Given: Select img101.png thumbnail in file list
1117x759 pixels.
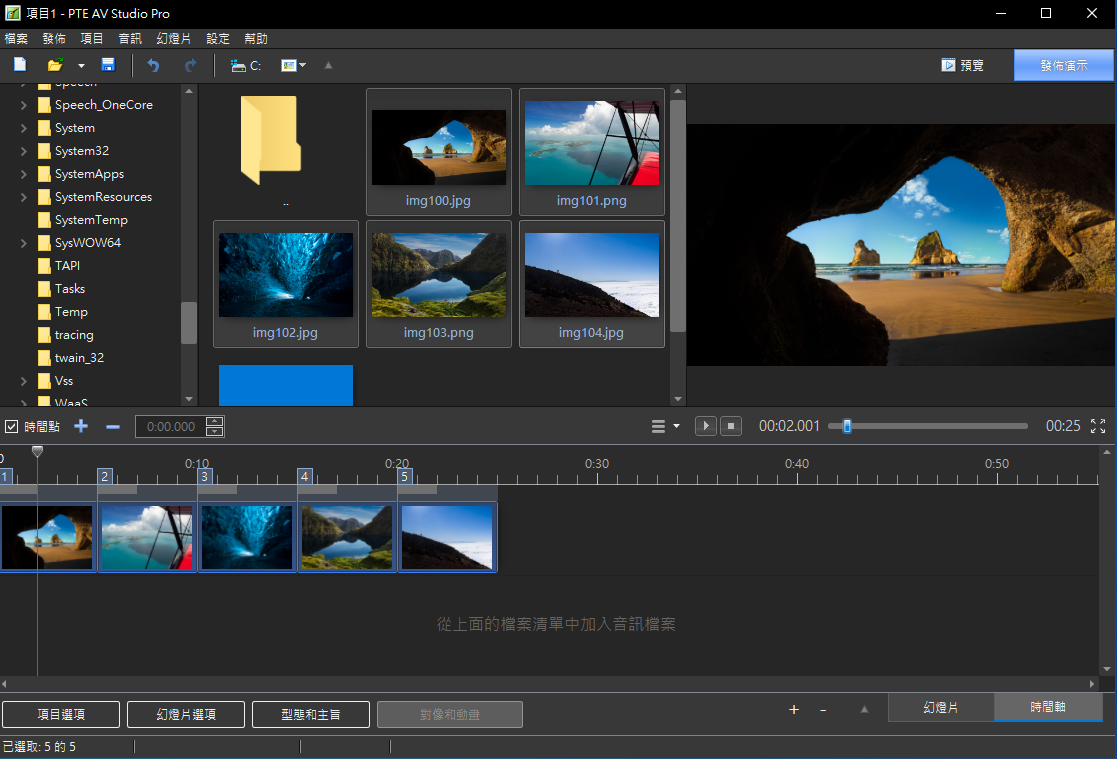Looking at the screenshot, I should tap(592, 152).
